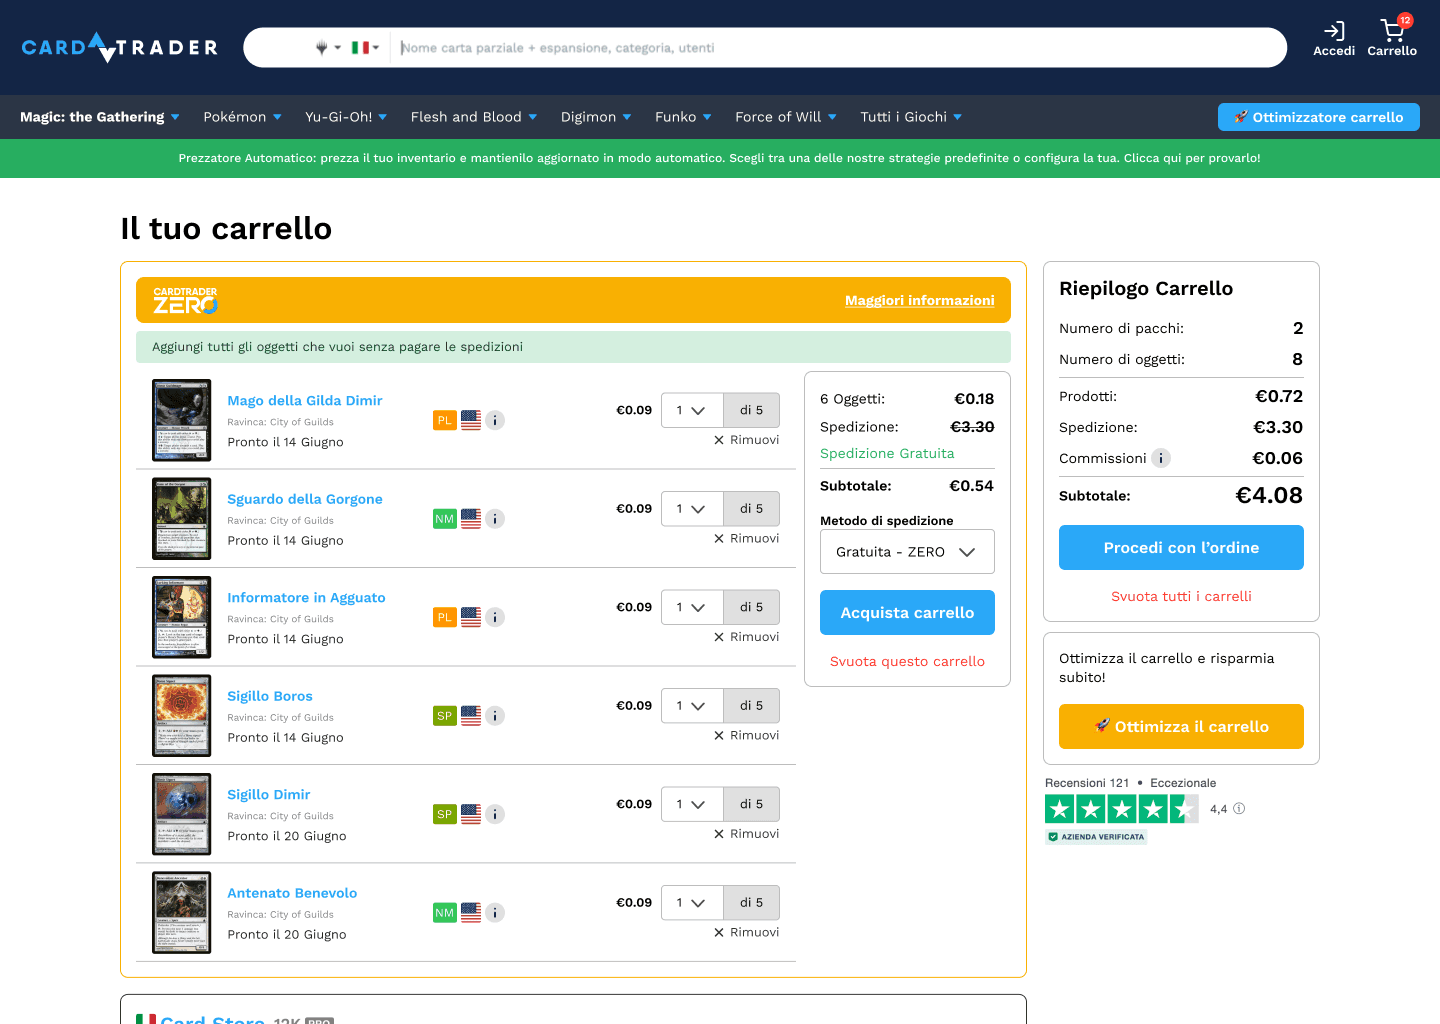The image size is (1440, 1024).
Task: Open quantity dropdown for Informatore in Agguato
Action: click(x=692, y=607)
